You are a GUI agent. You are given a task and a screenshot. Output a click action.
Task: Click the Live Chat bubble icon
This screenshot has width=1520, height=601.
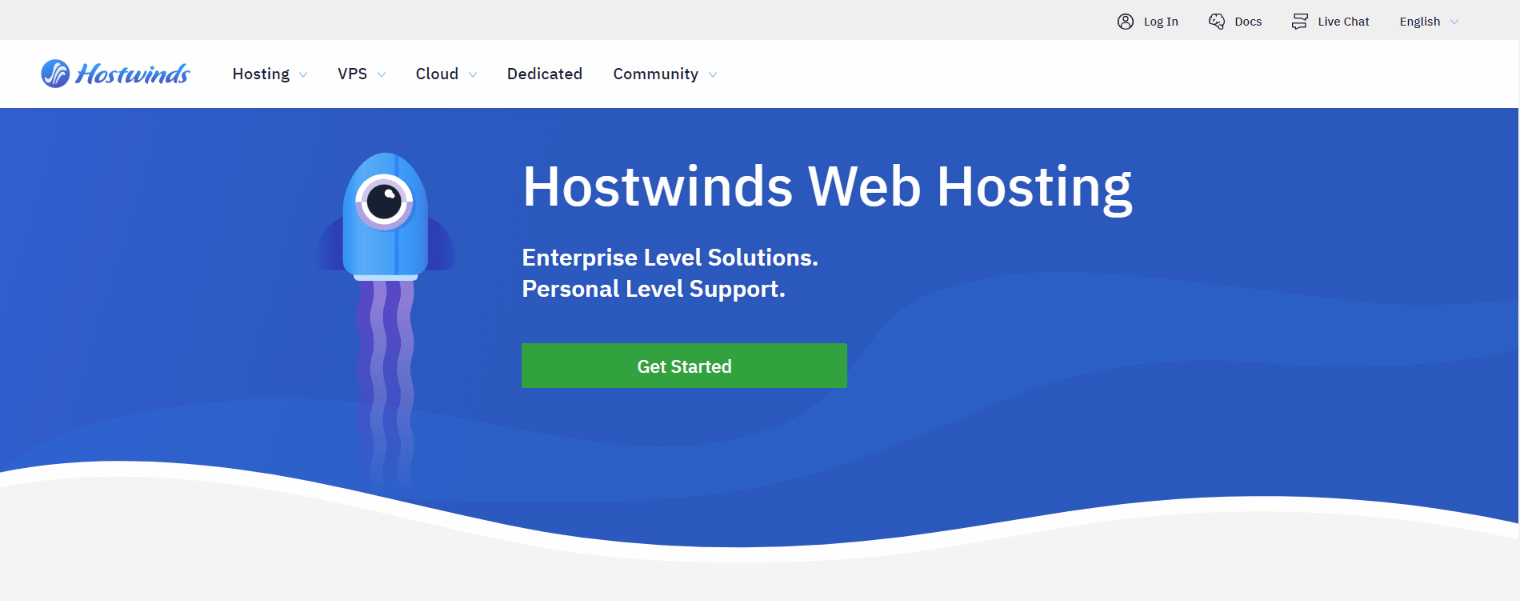click(1300, 21)
